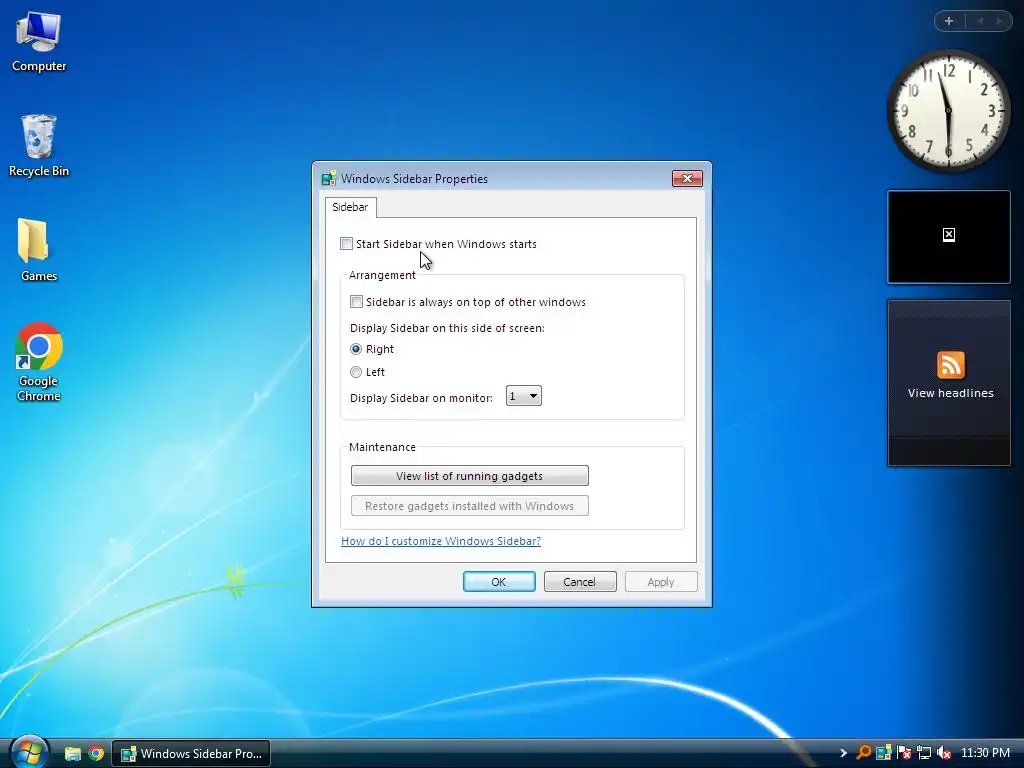Click the sidebar next page arrow
The height and width of the screenshot is (768, 1024).
(x=999, y=21)
